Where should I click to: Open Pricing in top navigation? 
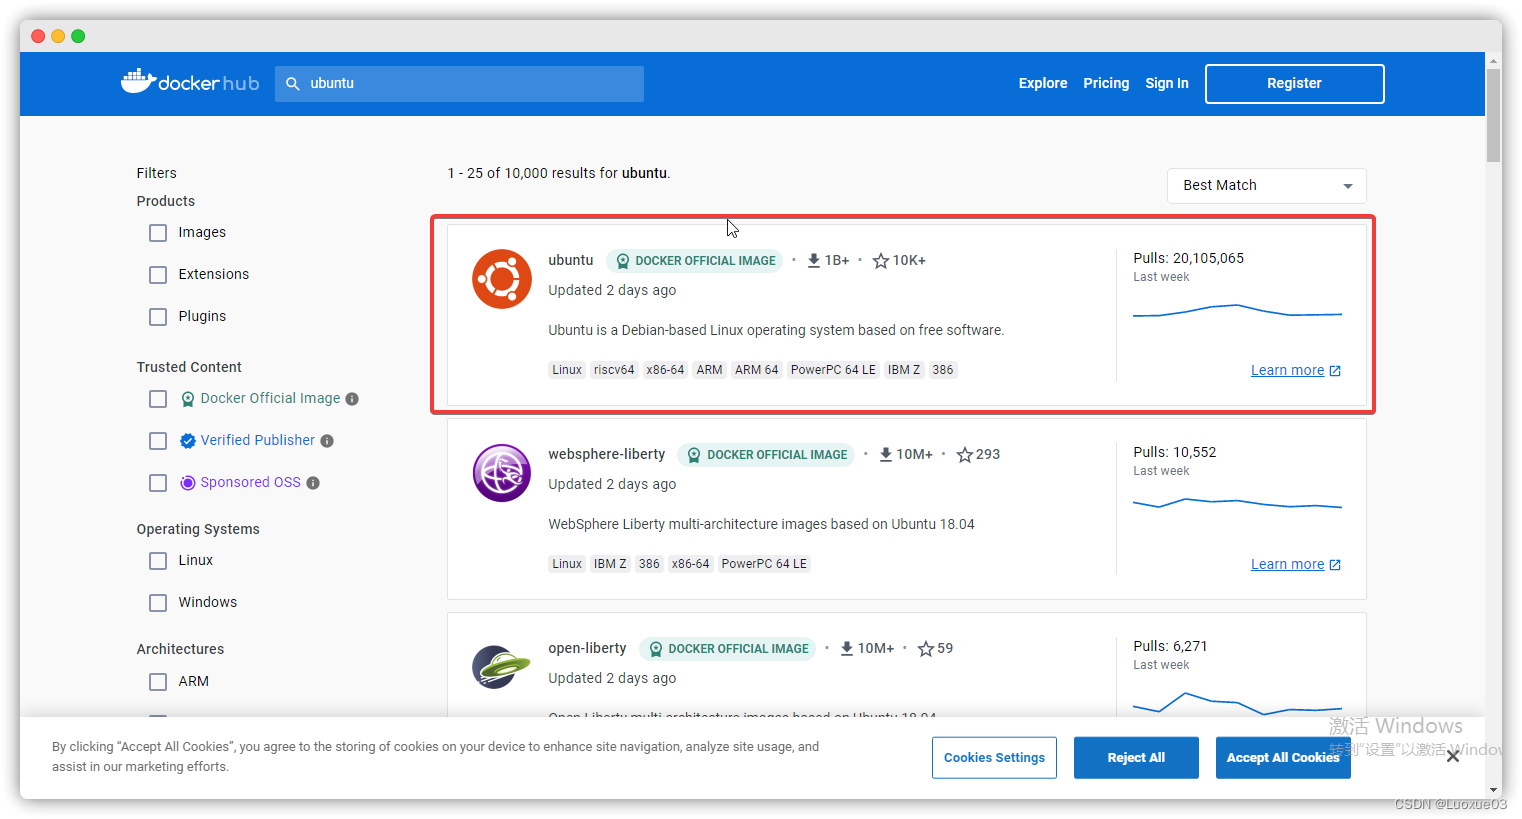1106,84
